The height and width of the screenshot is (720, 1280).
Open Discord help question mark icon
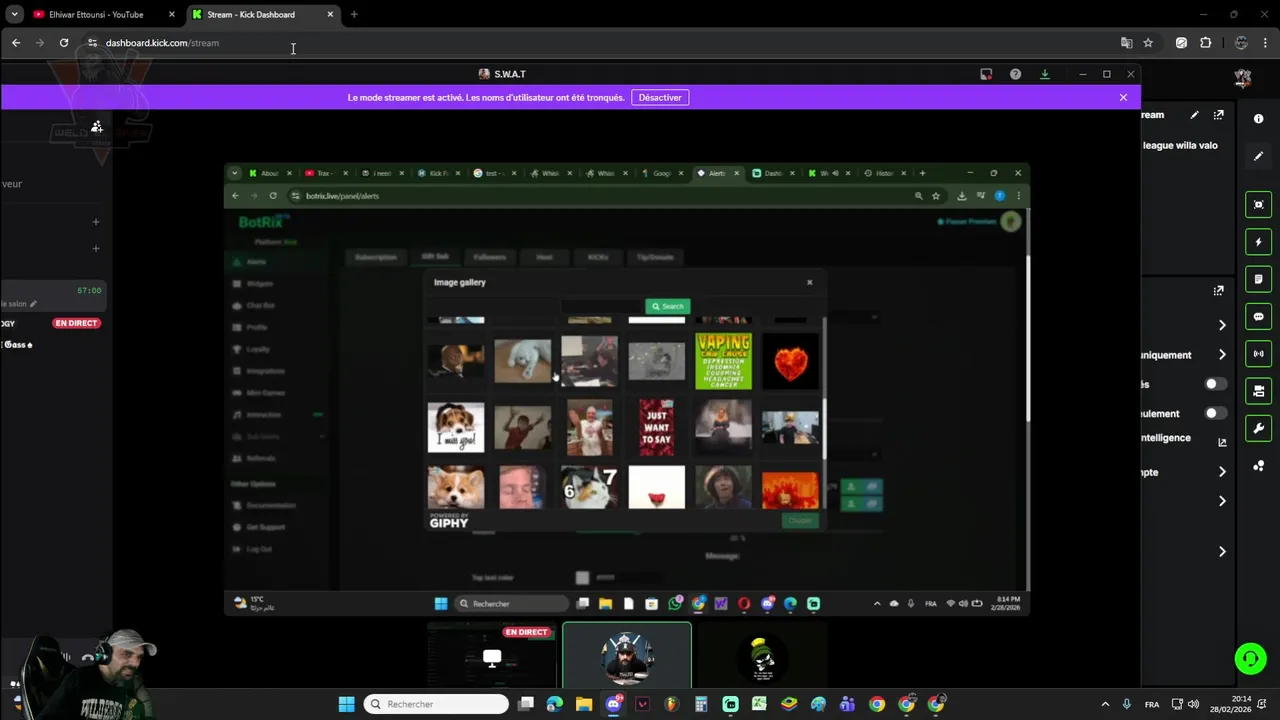pos(1015,74)
